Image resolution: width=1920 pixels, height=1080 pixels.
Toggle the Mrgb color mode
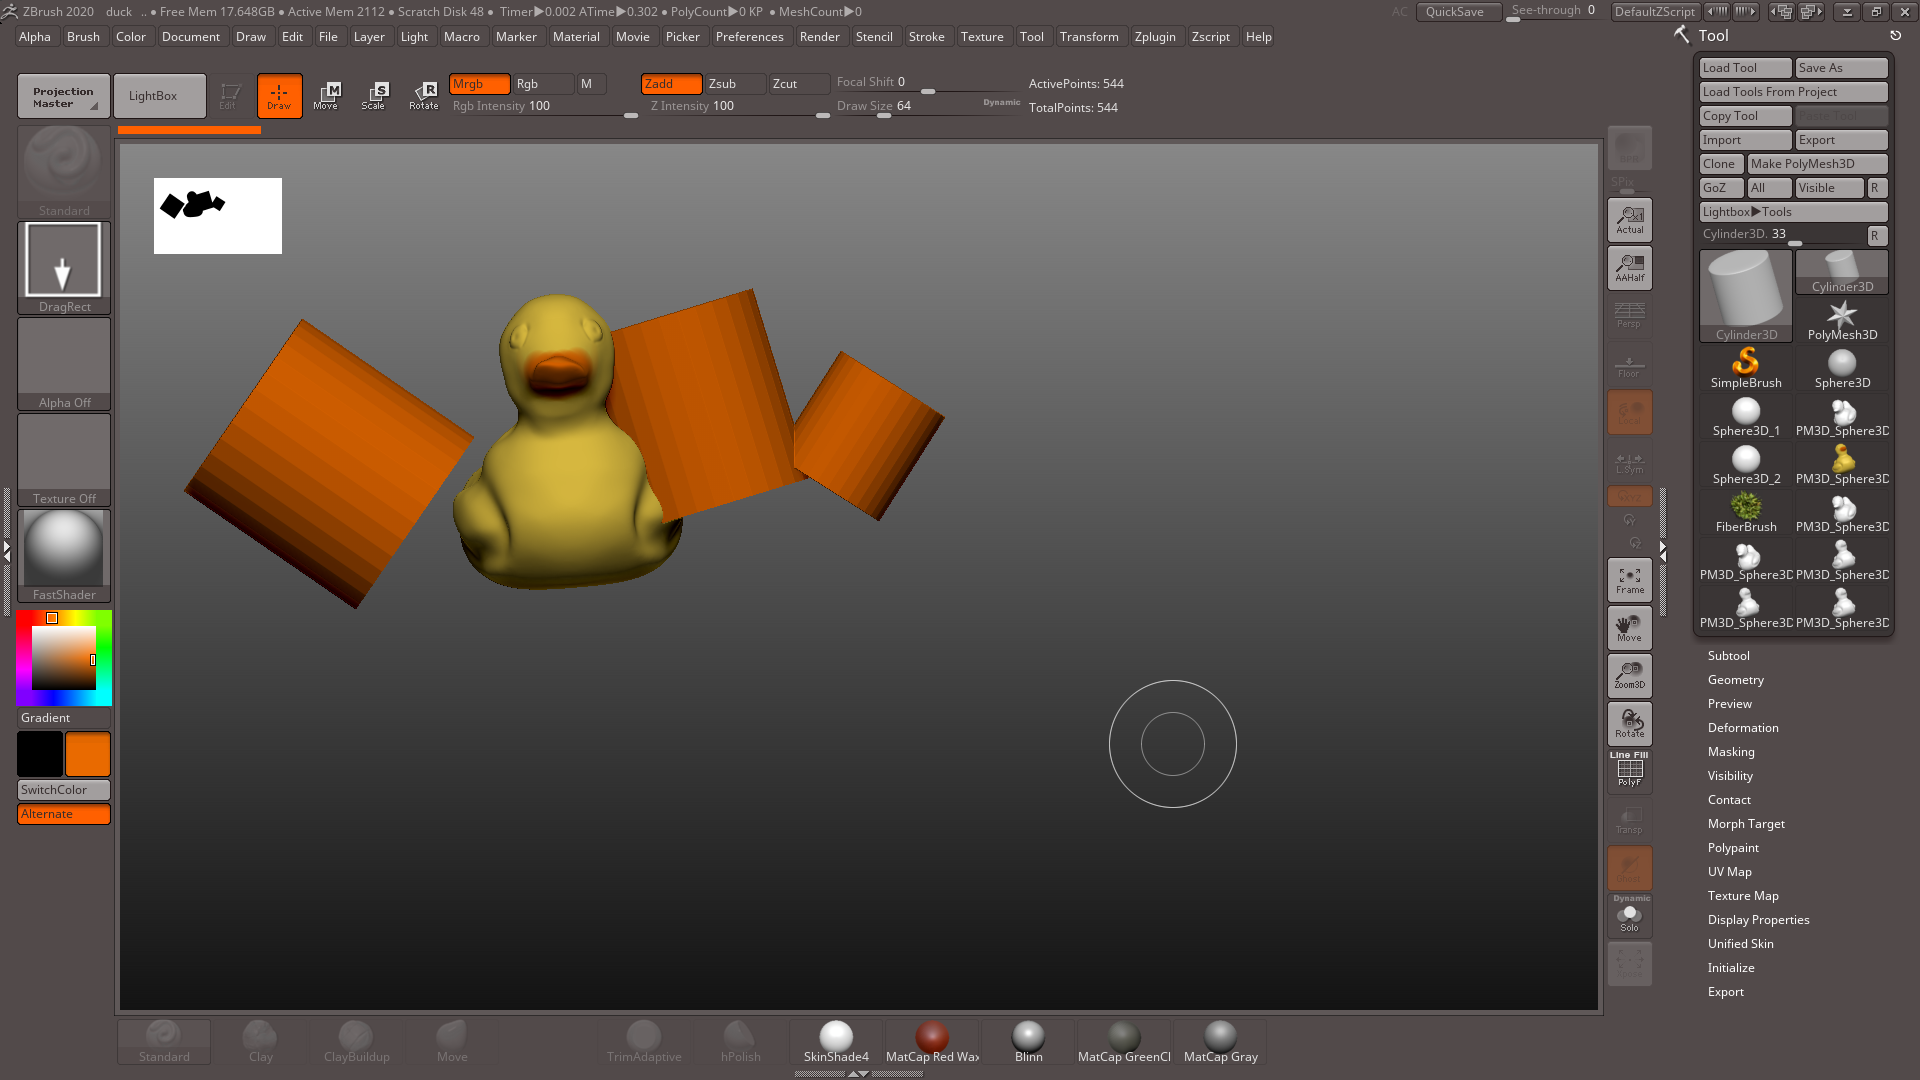click(x=478, y=84)
